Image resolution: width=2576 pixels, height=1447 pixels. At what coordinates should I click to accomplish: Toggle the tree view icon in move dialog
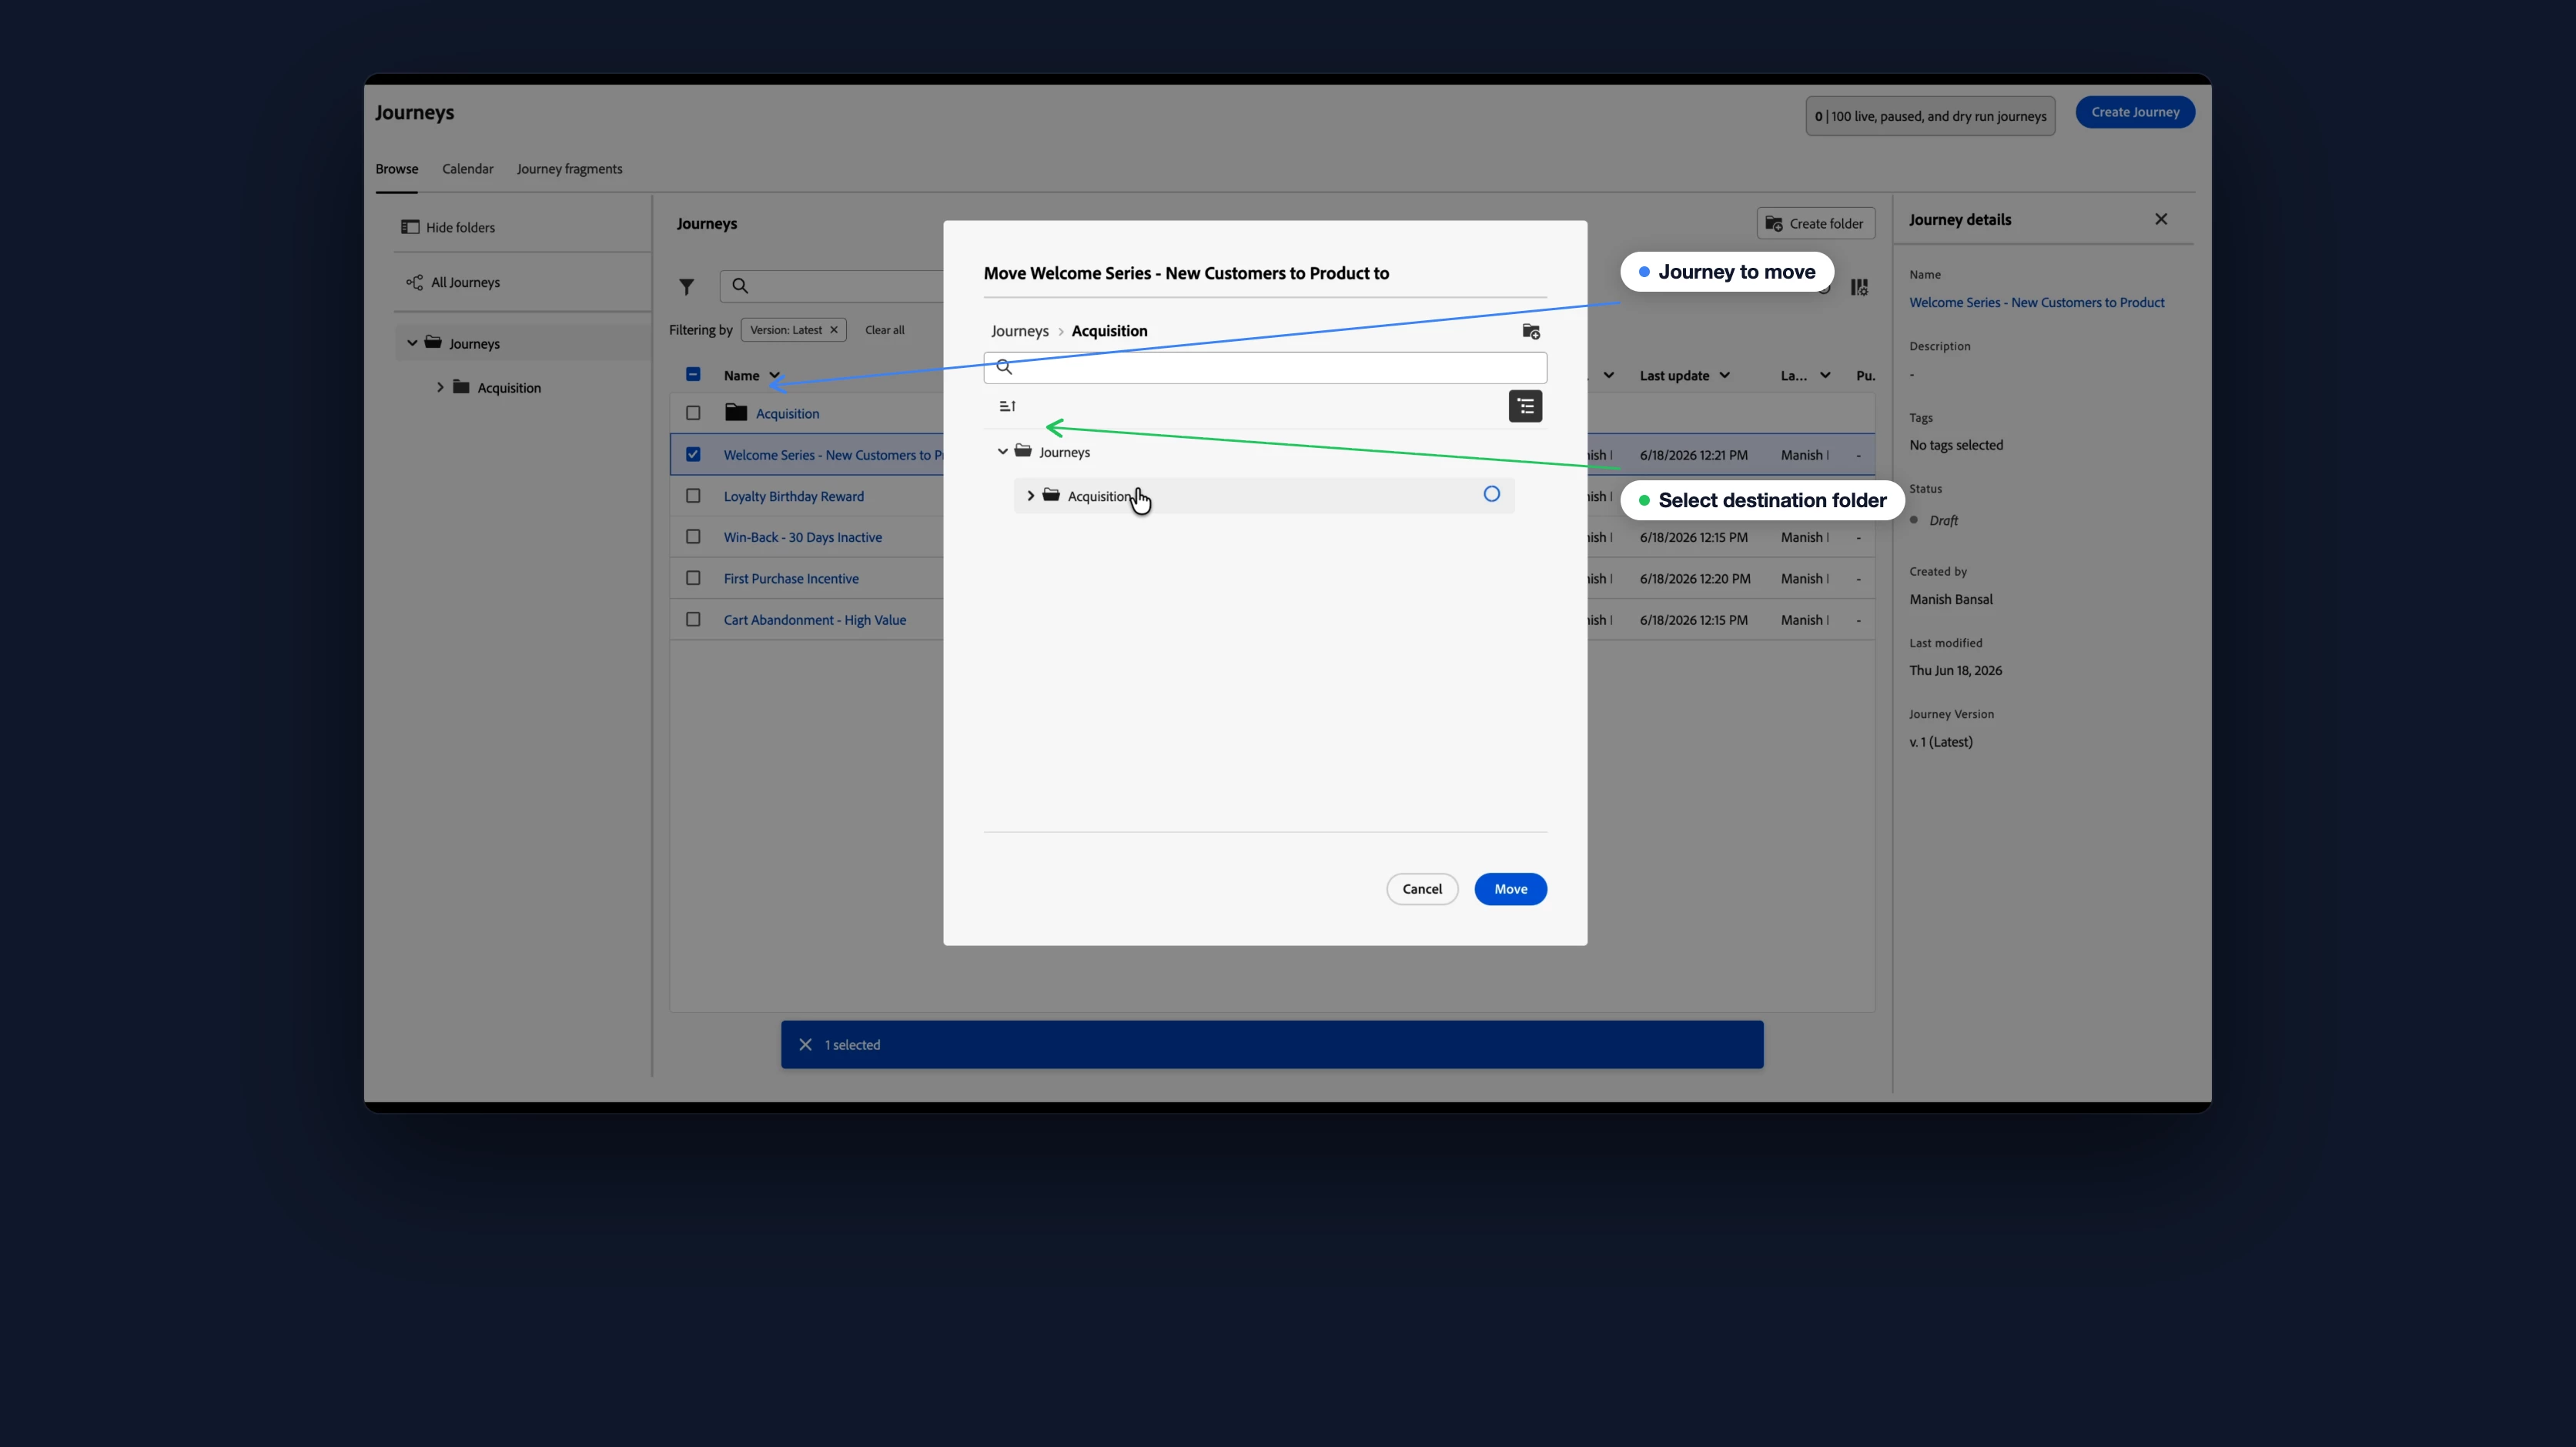coord(1525,406)
